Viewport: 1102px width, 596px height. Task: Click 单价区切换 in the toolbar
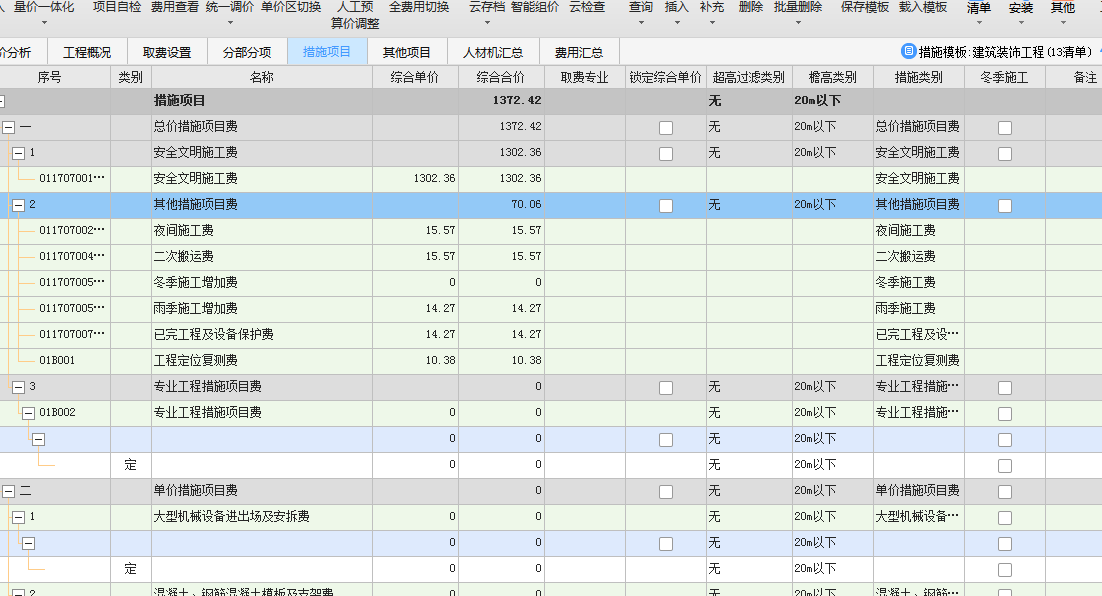pyautogui.click(x=291, y=8)
